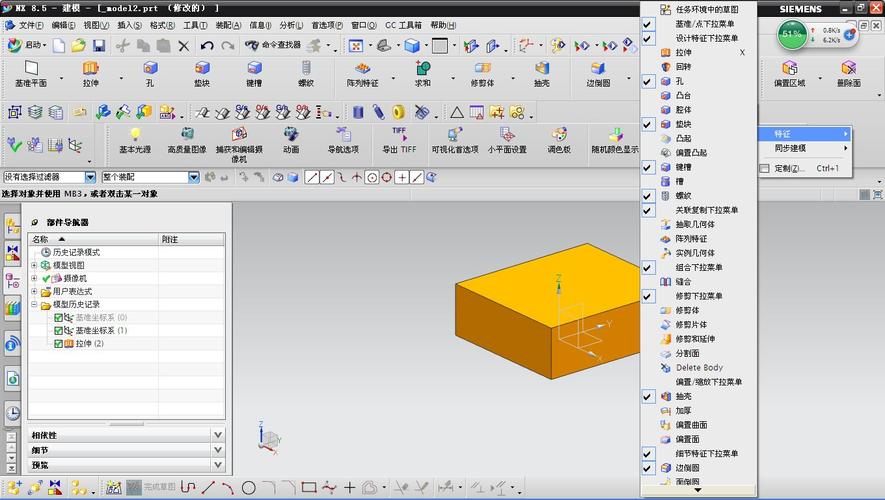Image resolution: width=885 pixels, height=500 pixels.
Task: Expand the 模型视图 tree node
Action: pos(34,265)
